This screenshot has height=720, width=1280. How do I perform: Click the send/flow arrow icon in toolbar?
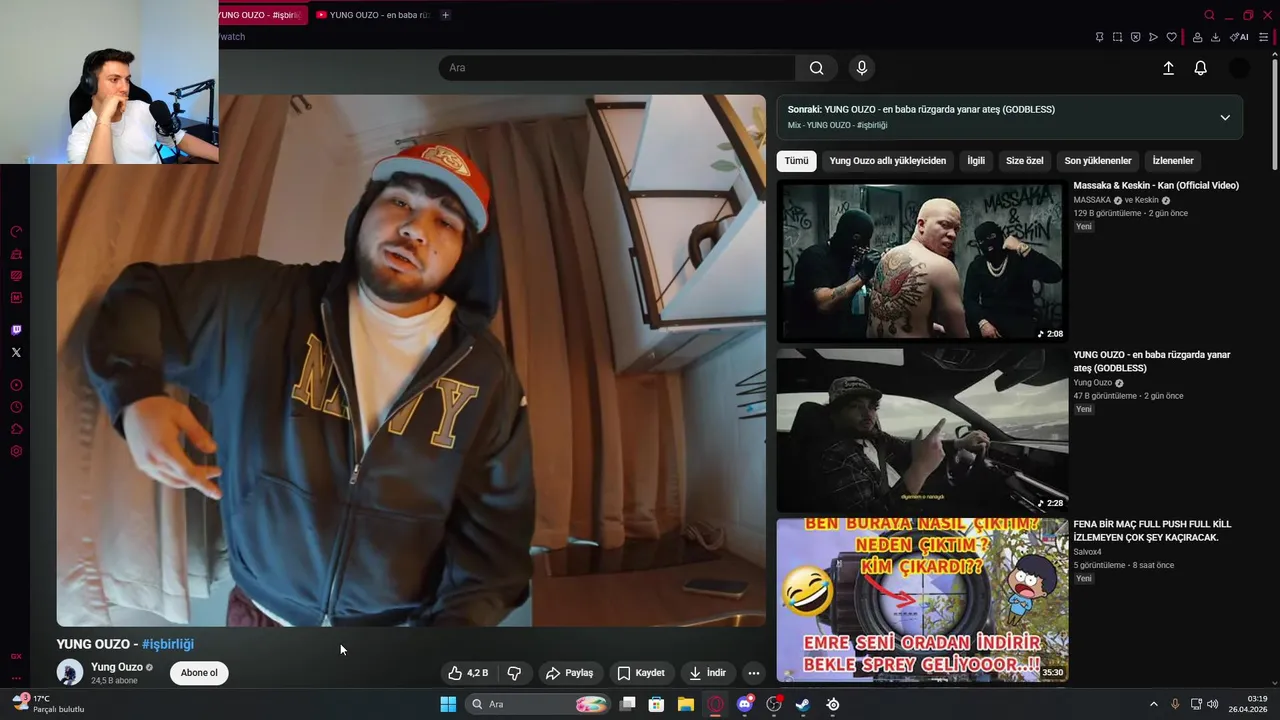(x=1153, y=37)
